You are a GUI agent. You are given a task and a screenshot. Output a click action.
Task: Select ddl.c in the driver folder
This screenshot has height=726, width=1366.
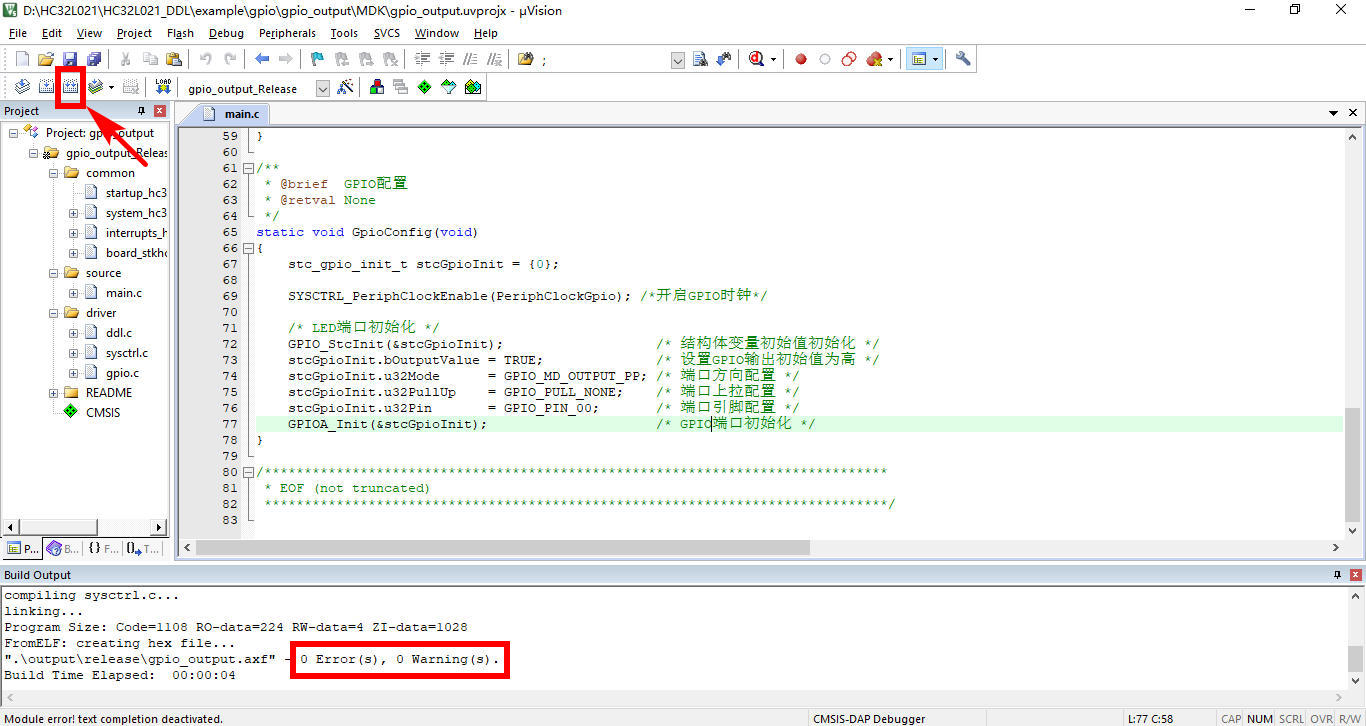(118, 333)
